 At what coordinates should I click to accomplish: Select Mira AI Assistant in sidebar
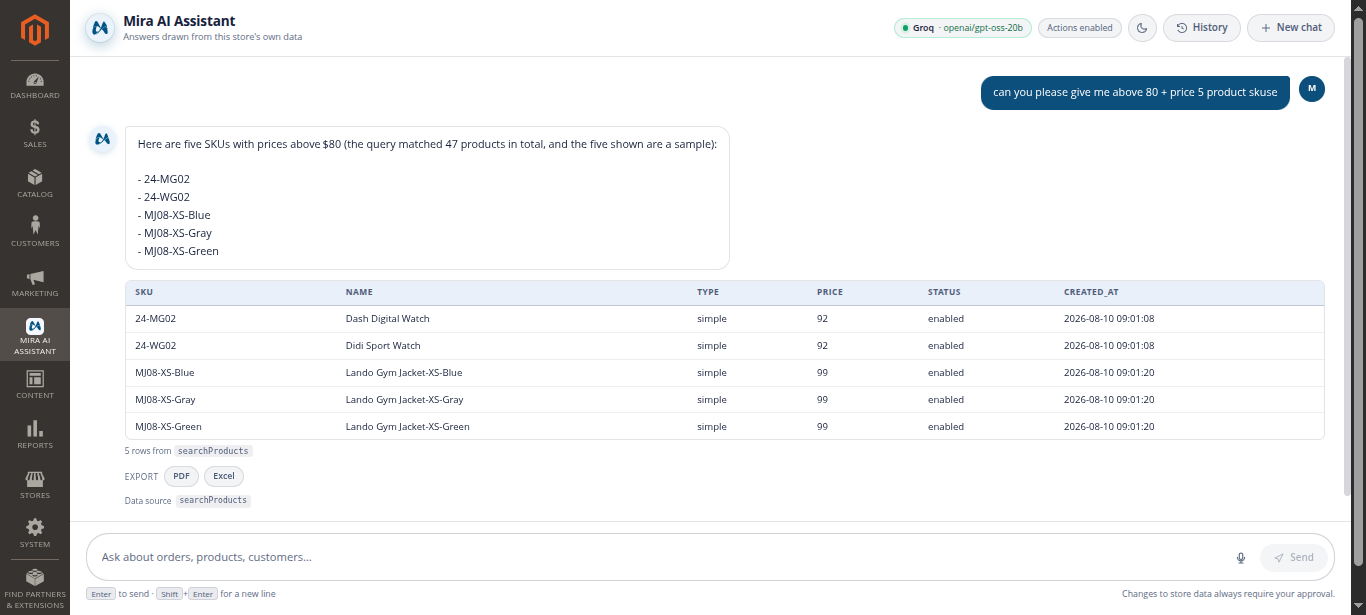click(x=35, y=336)
